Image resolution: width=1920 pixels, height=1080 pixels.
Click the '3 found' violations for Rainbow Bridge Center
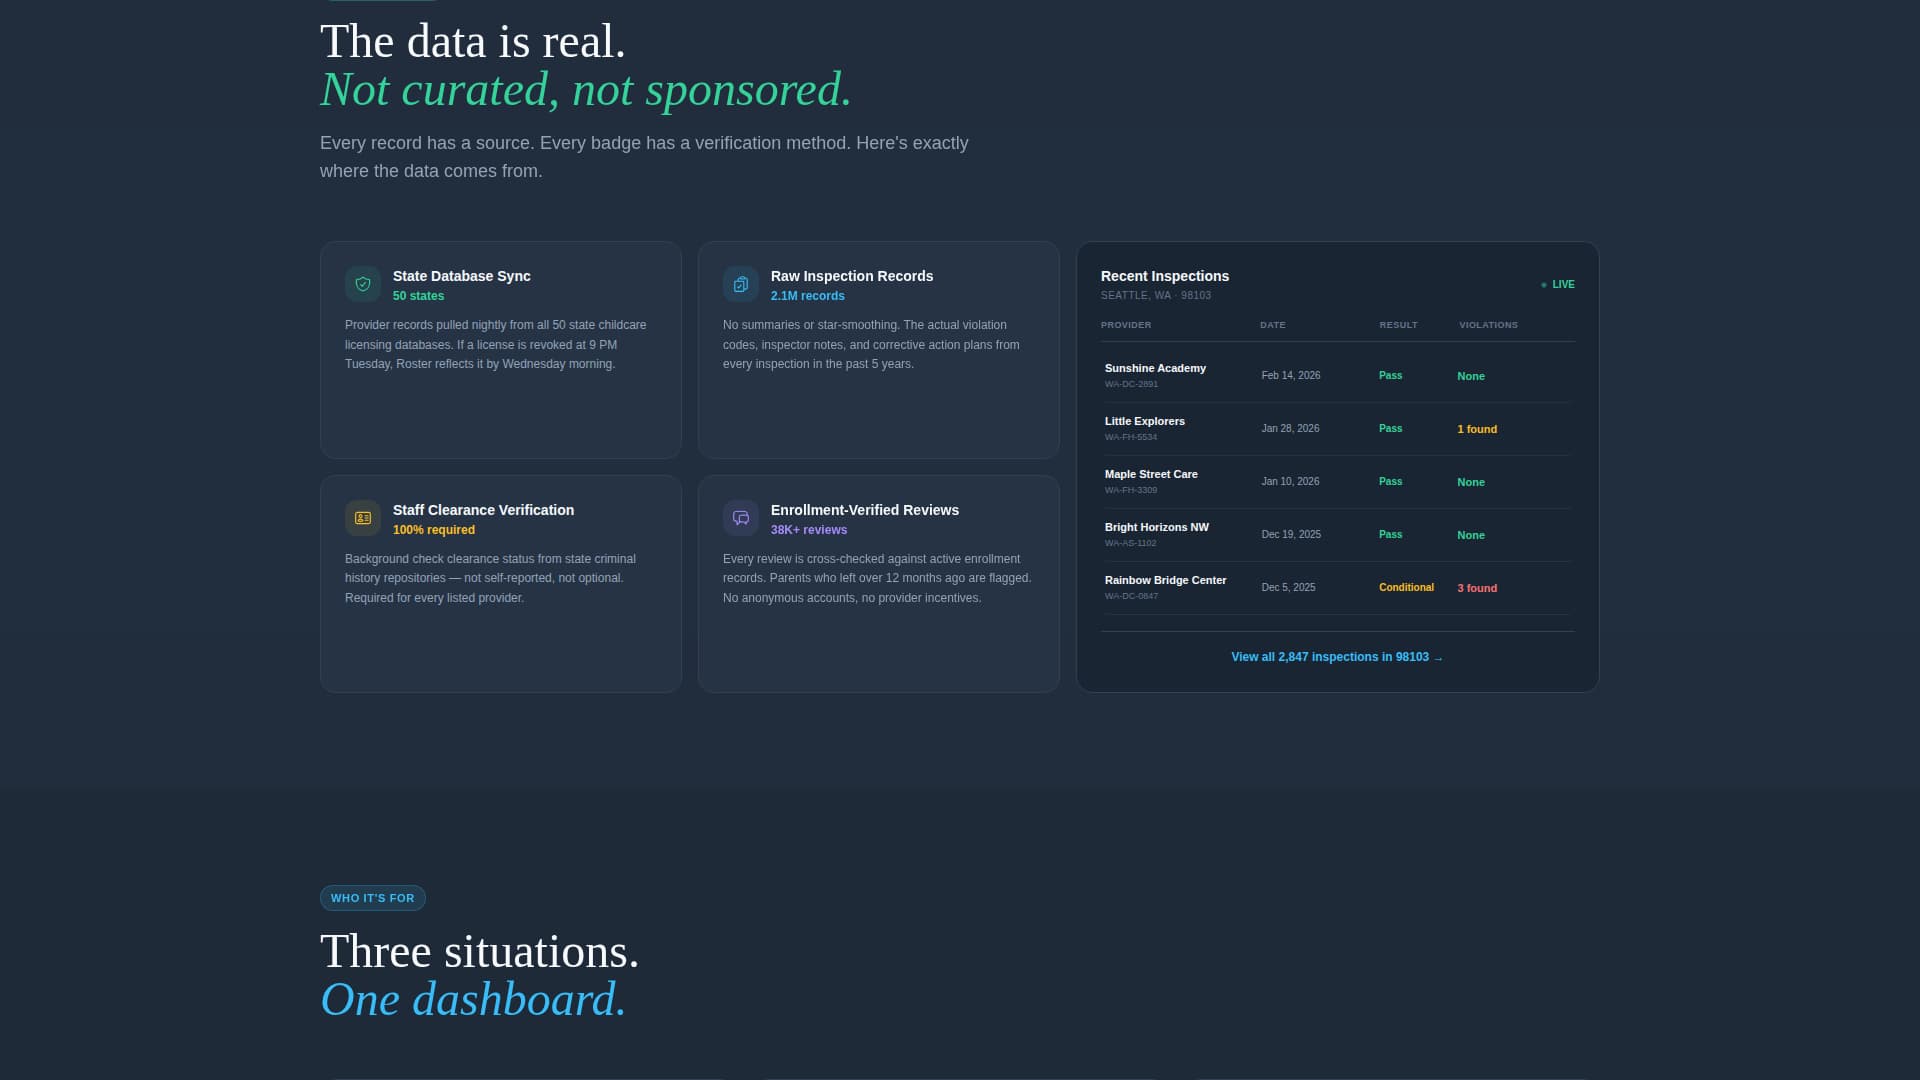(1477, 589)
